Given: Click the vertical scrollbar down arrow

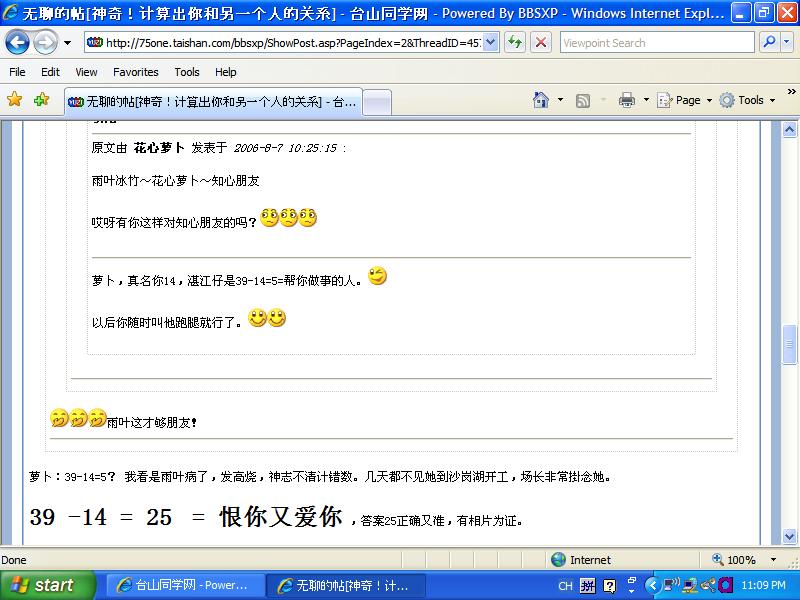Looking at the screenshot, I should pos(790,537).
